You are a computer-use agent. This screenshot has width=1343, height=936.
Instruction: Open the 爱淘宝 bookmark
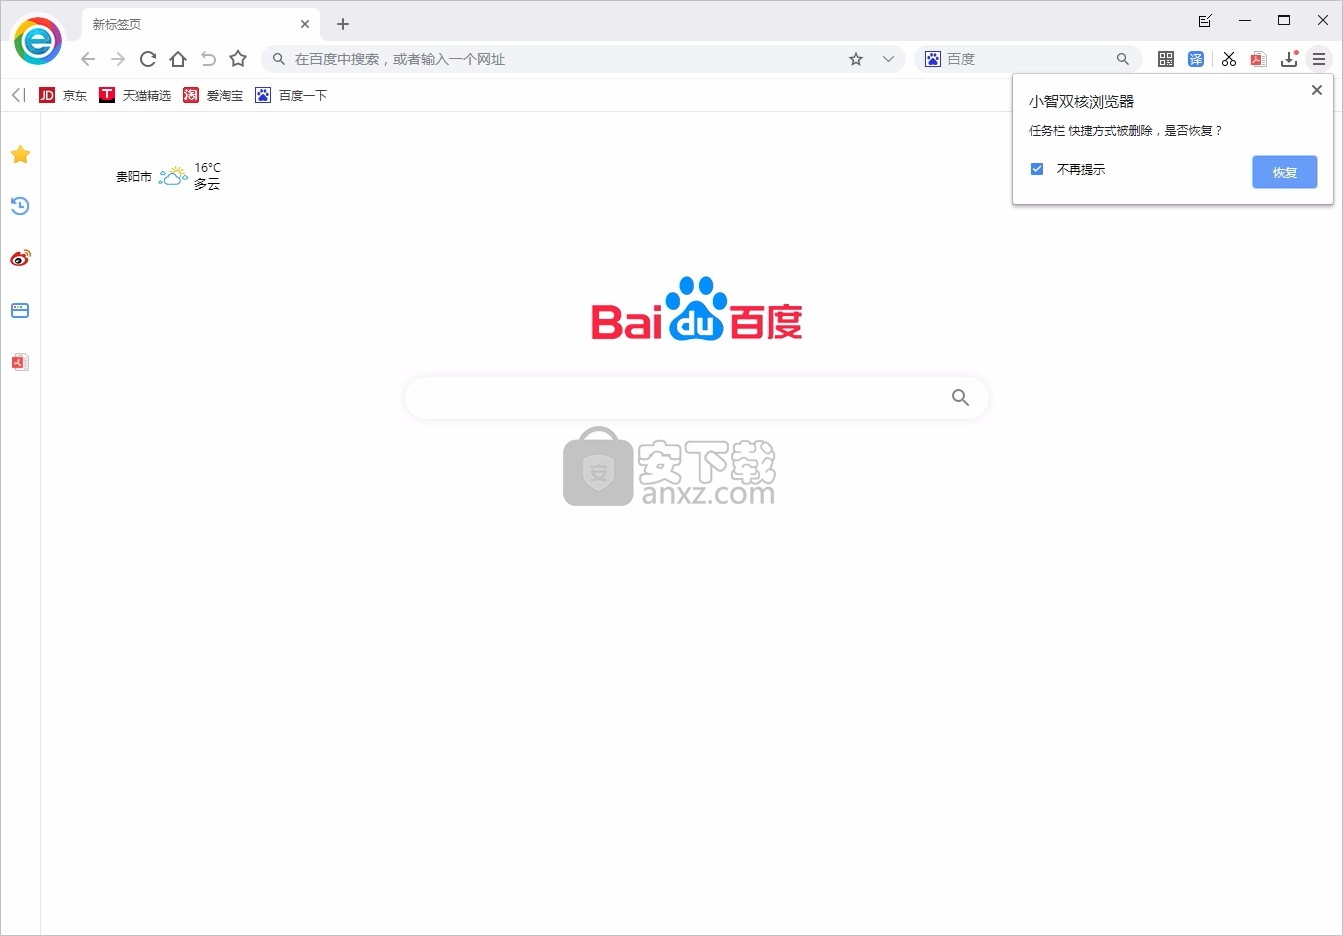pos(213,95)
